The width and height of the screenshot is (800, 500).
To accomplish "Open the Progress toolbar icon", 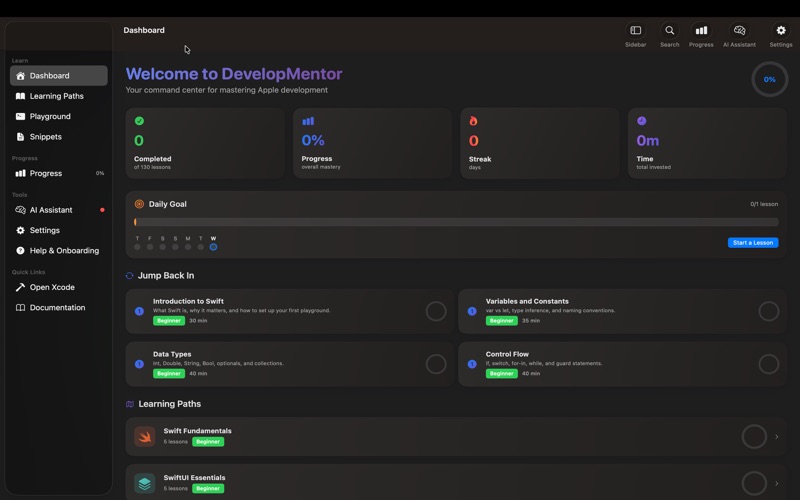I will tap(701, 31).
